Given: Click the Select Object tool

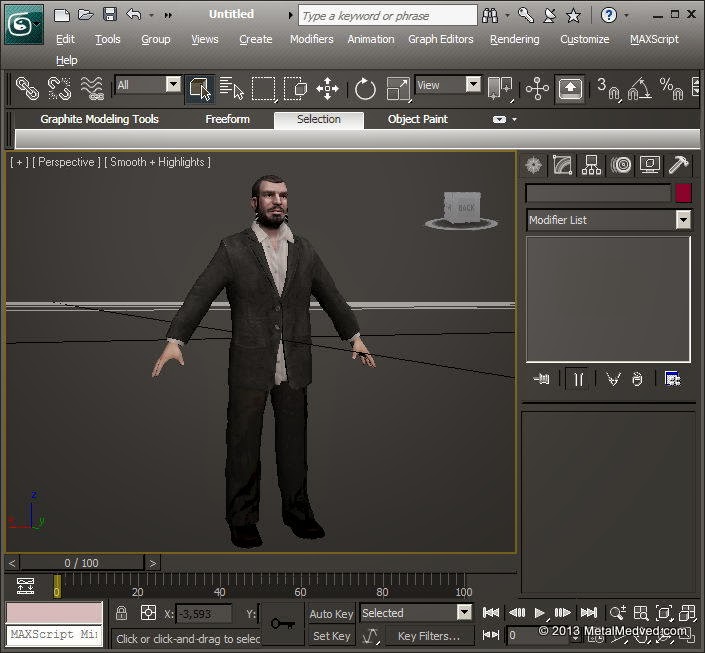Looking at the screenshot, I should click(198, 89).
